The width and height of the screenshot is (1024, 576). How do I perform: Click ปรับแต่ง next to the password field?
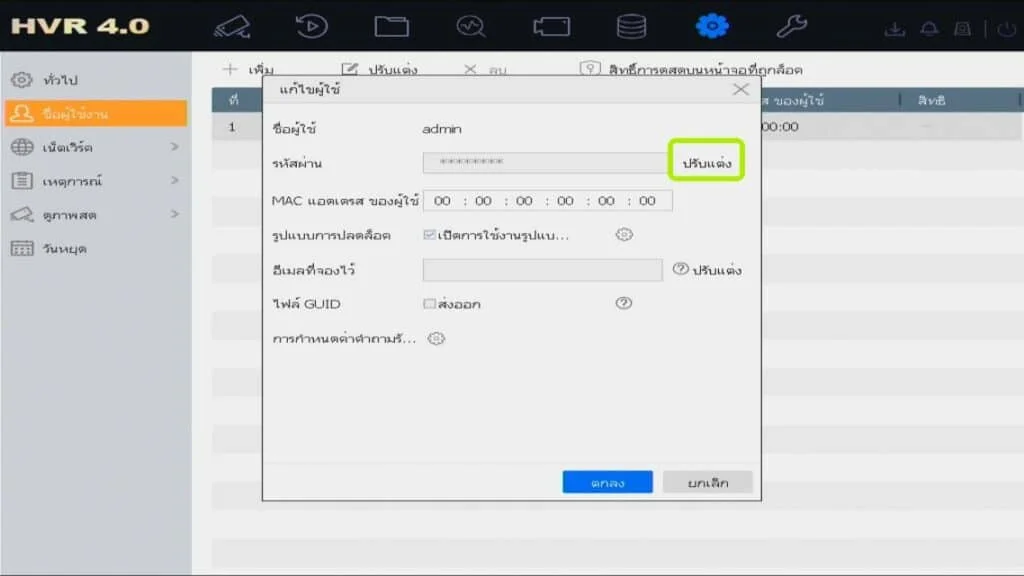tap(706, 162)
